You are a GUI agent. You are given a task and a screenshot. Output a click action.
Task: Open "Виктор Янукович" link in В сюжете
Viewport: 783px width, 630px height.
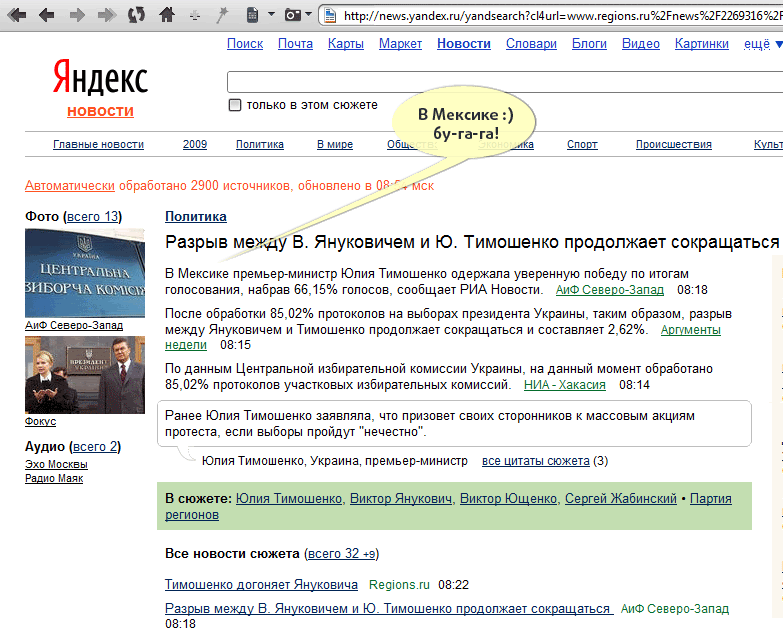pos(401,499)
